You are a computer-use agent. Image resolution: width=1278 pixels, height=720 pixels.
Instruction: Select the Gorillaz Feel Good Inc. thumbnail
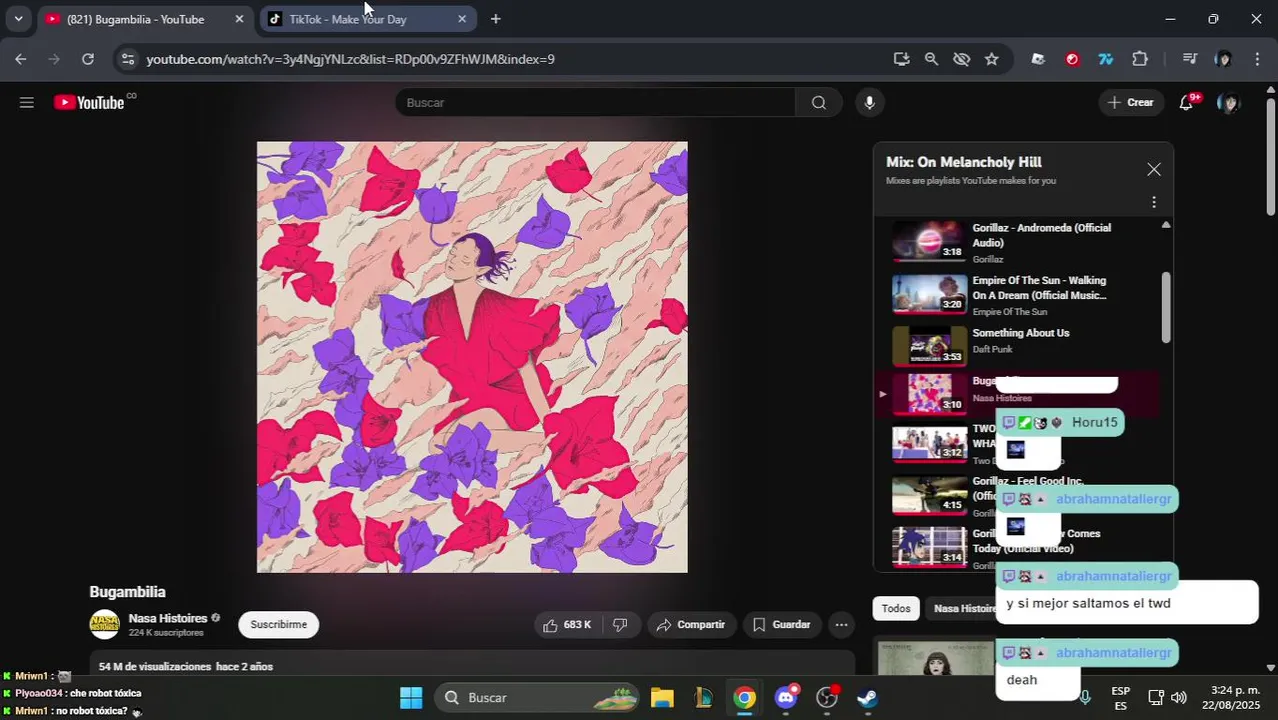tap(929, 496)
